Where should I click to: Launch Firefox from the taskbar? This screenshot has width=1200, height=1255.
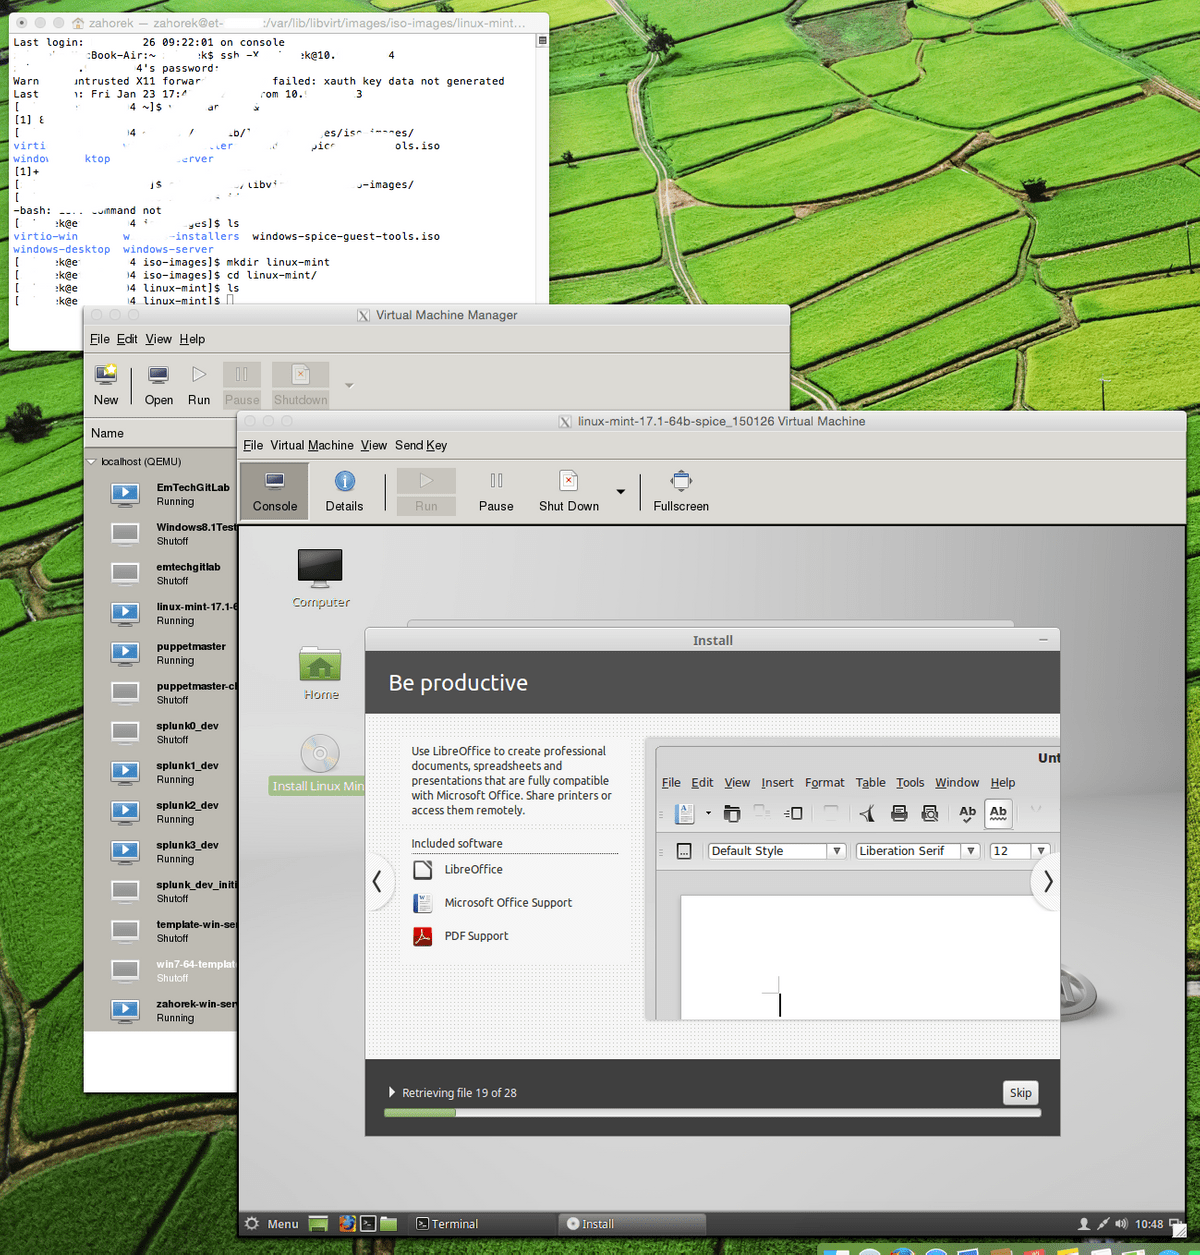(x=346, y=1223)
